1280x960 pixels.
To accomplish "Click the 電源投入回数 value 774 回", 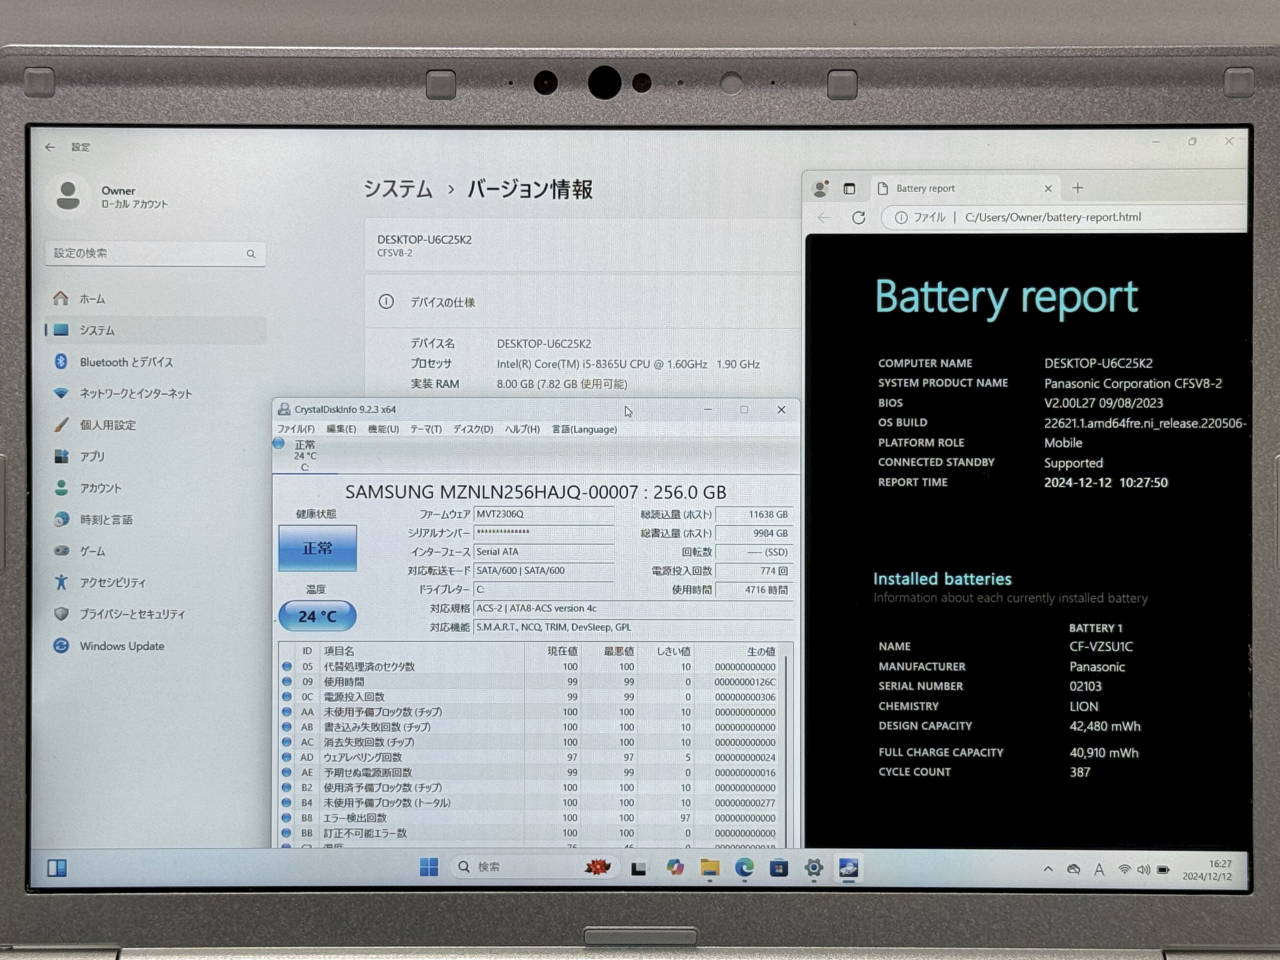I will tap(753, 571).
